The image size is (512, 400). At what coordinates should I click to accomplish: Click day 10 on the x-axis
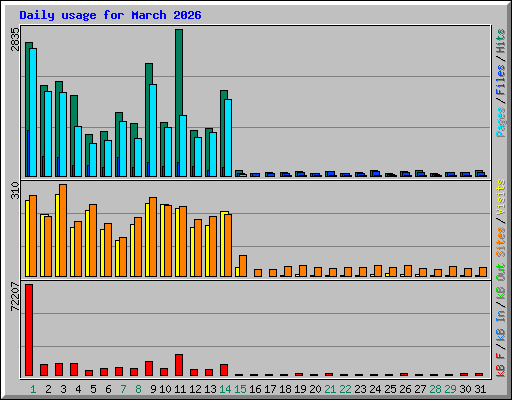(x=165, y=389)
